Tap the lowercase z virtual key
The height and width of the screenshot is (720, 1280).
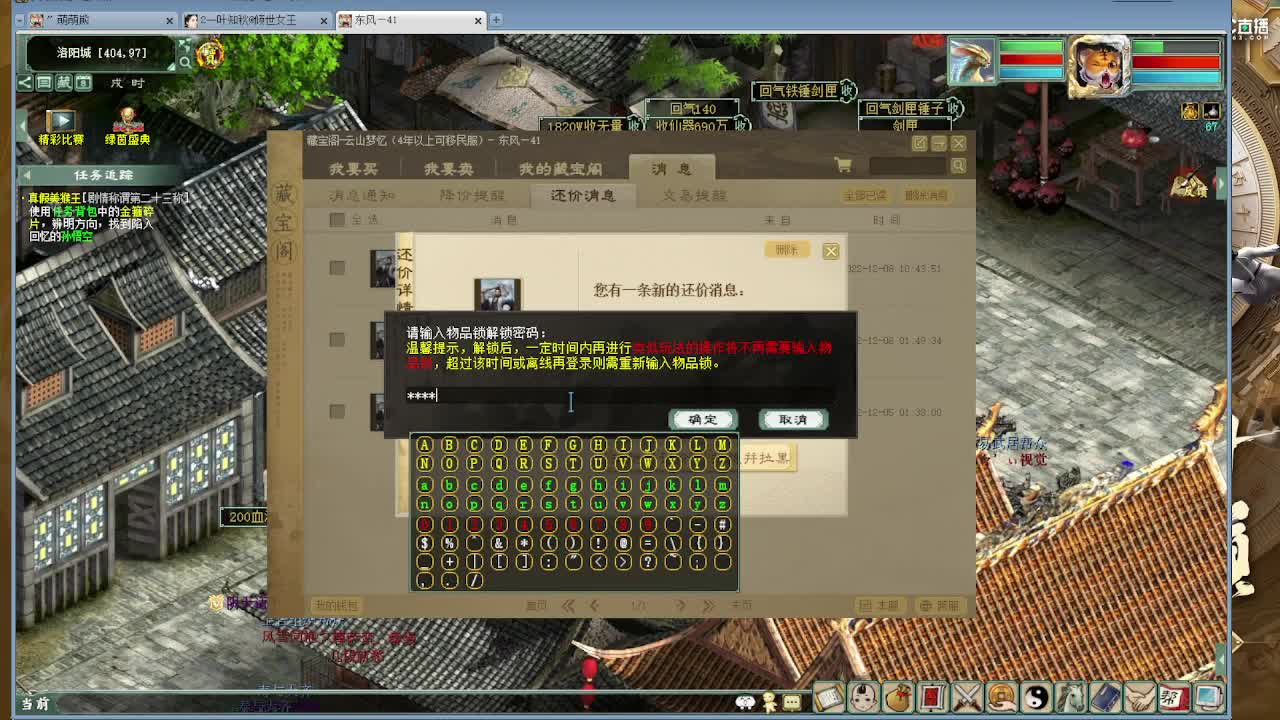point(722,504)
